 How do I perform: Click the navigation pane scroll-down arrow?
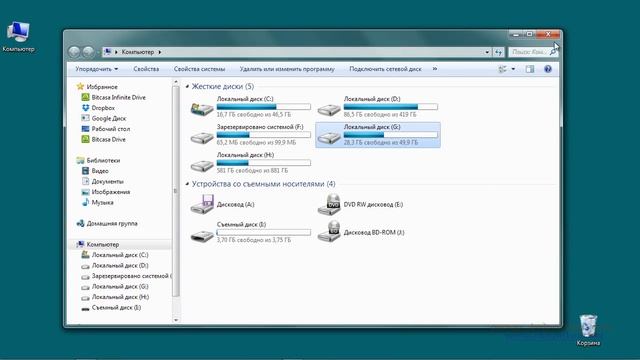pos(176,320)
